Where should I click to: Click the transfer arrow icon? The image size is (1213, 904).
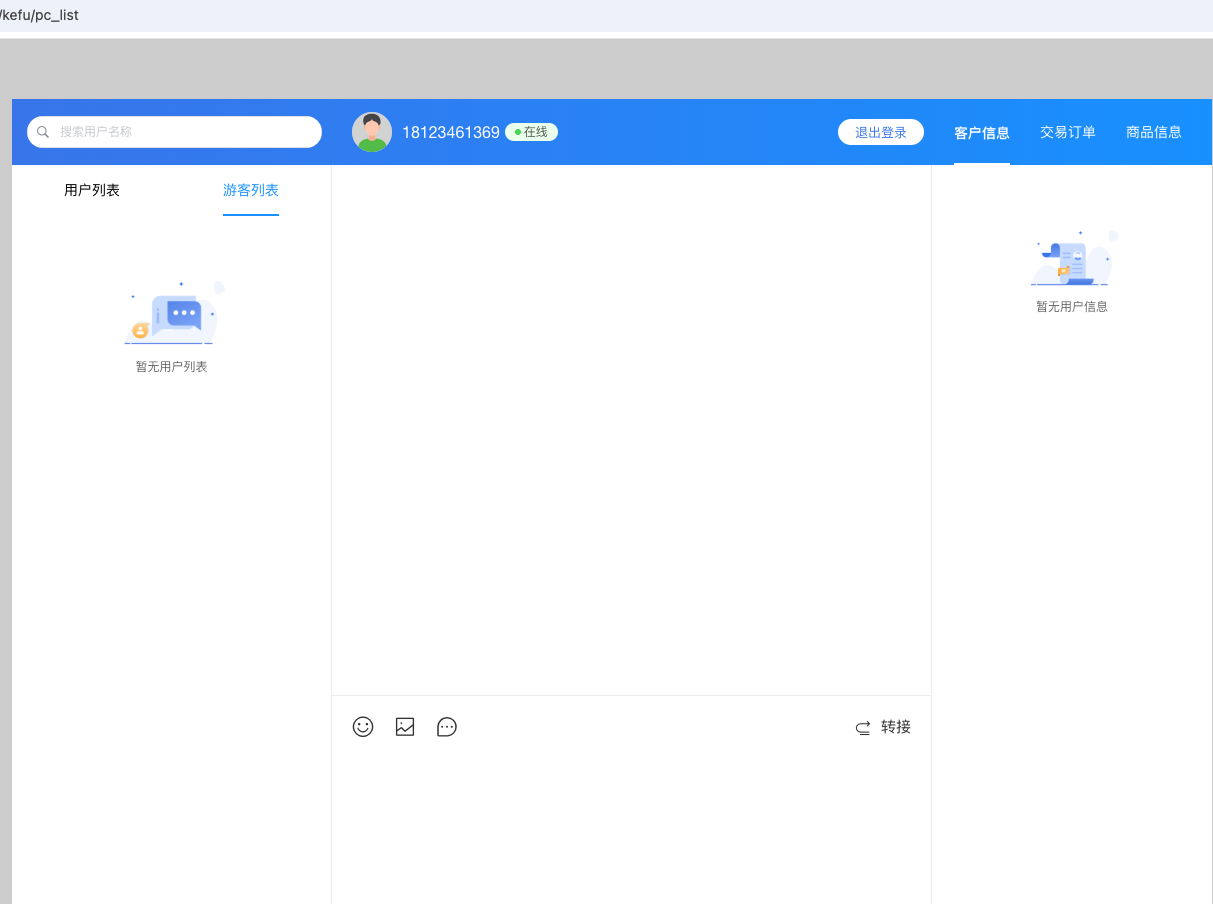coord(863,728)
